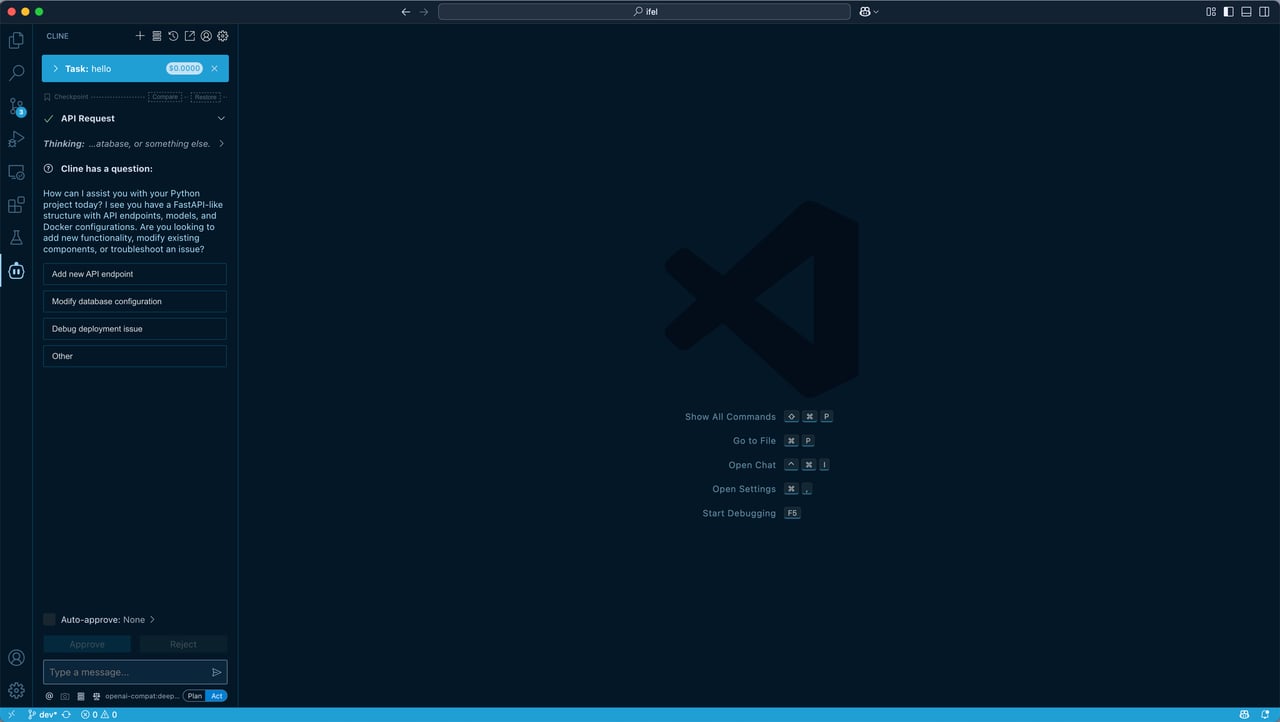The image size is (1280, 722).
Task: Open Source Control view with badge
Action: point(16,106)
